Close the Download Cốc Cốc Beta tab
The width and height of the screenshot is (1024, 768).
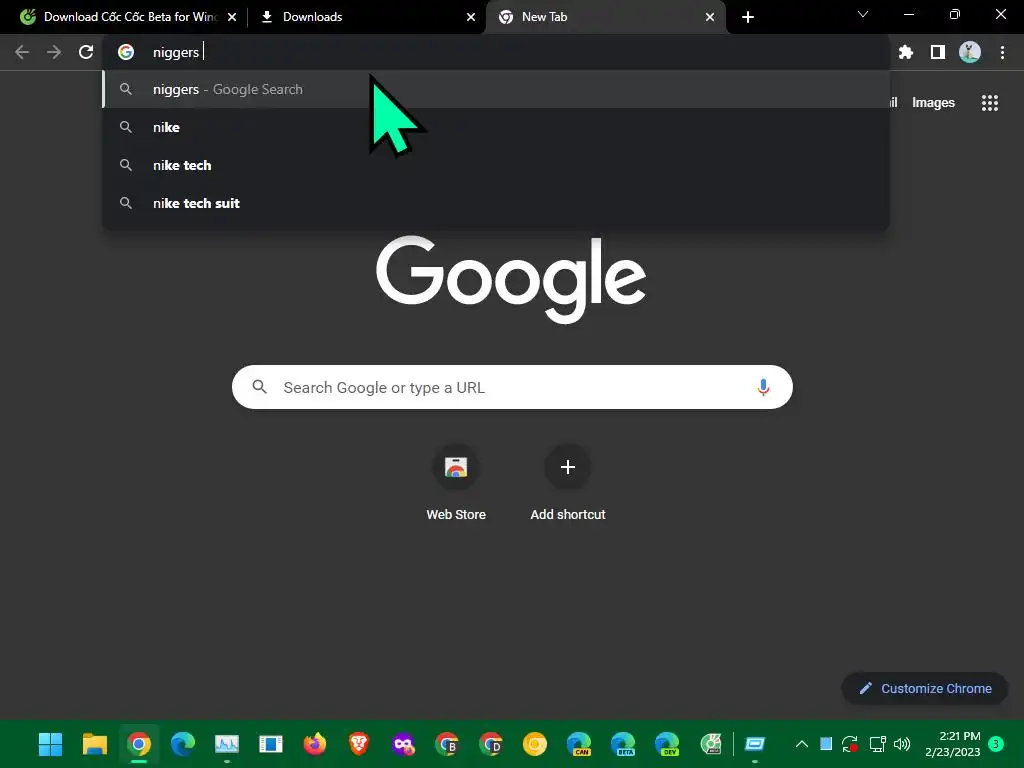coord(232,17)
